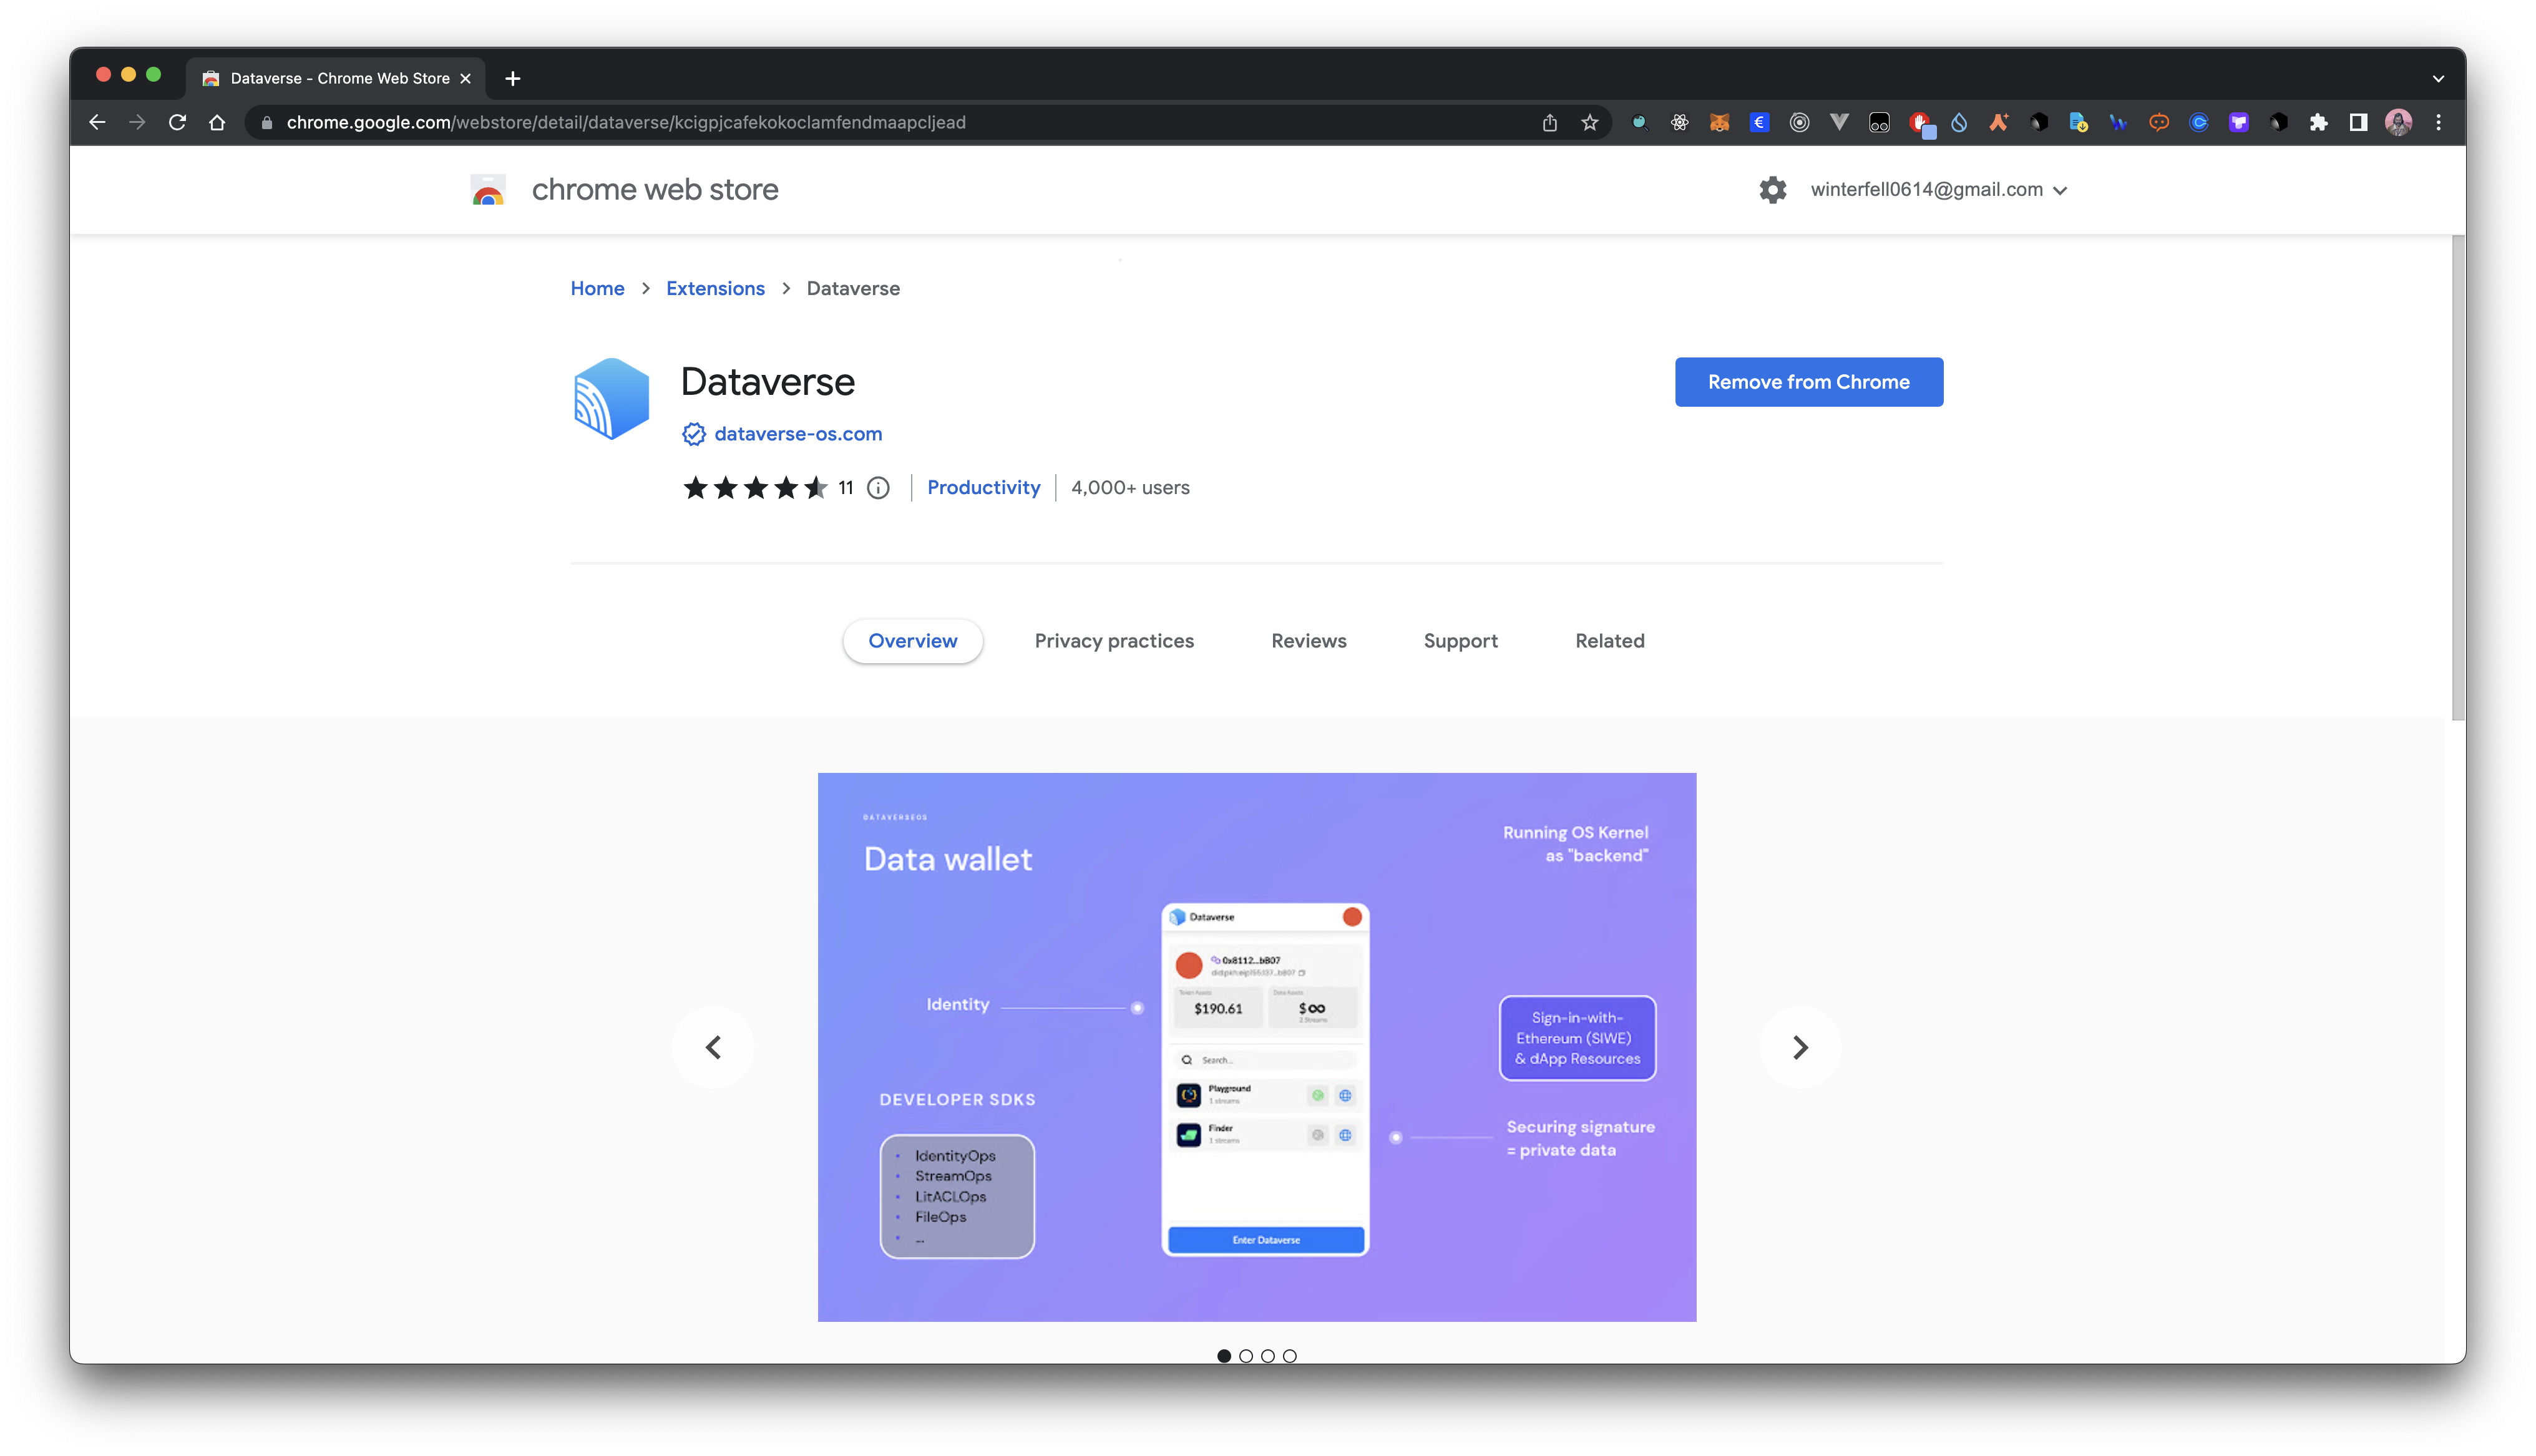Open the Sui wallet droplet extension
This screenshot has width=2536, height=1456.
click(1959, 122)
